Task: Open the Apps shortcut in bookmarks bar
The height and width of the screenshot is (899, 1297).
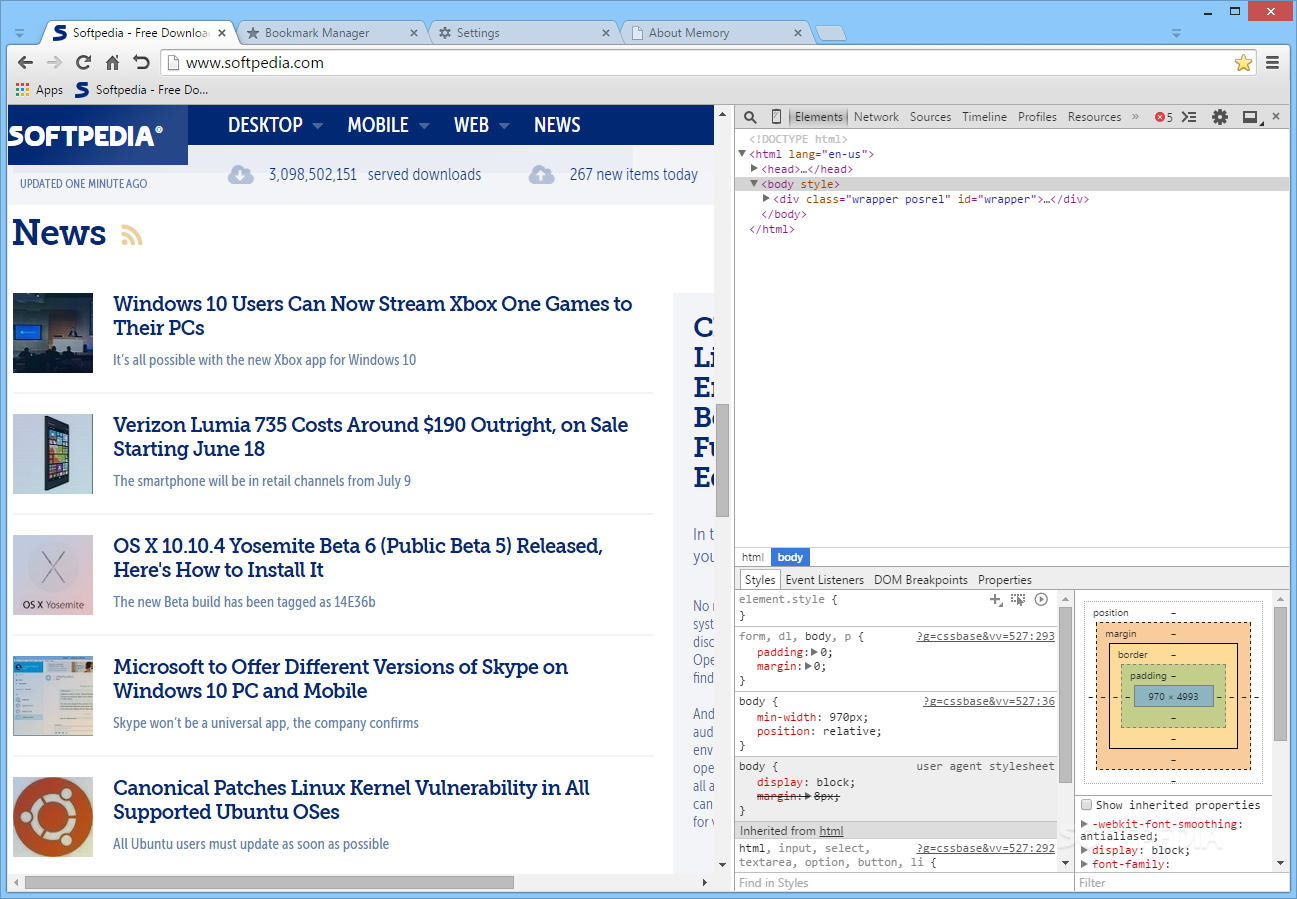Action: pos(39,90)
